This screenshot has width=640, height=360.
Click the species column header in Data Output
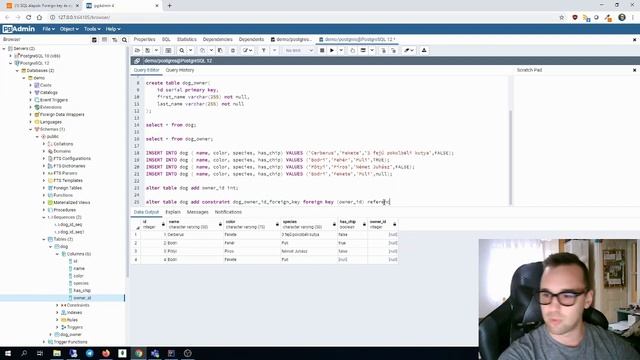point(309,224)
